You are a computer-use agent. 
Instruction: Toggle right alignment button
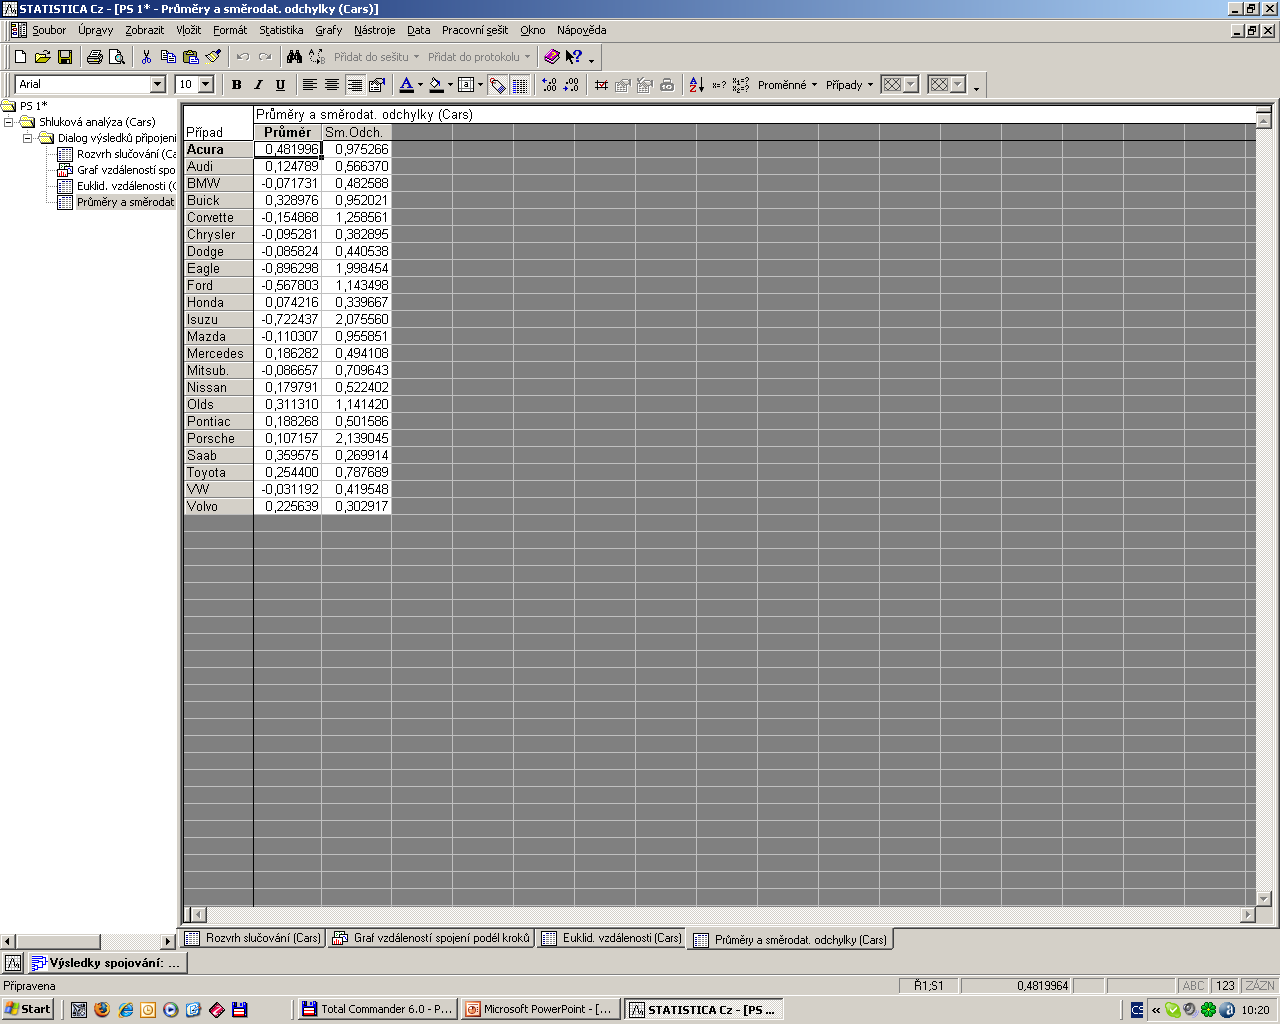(354, 85)
